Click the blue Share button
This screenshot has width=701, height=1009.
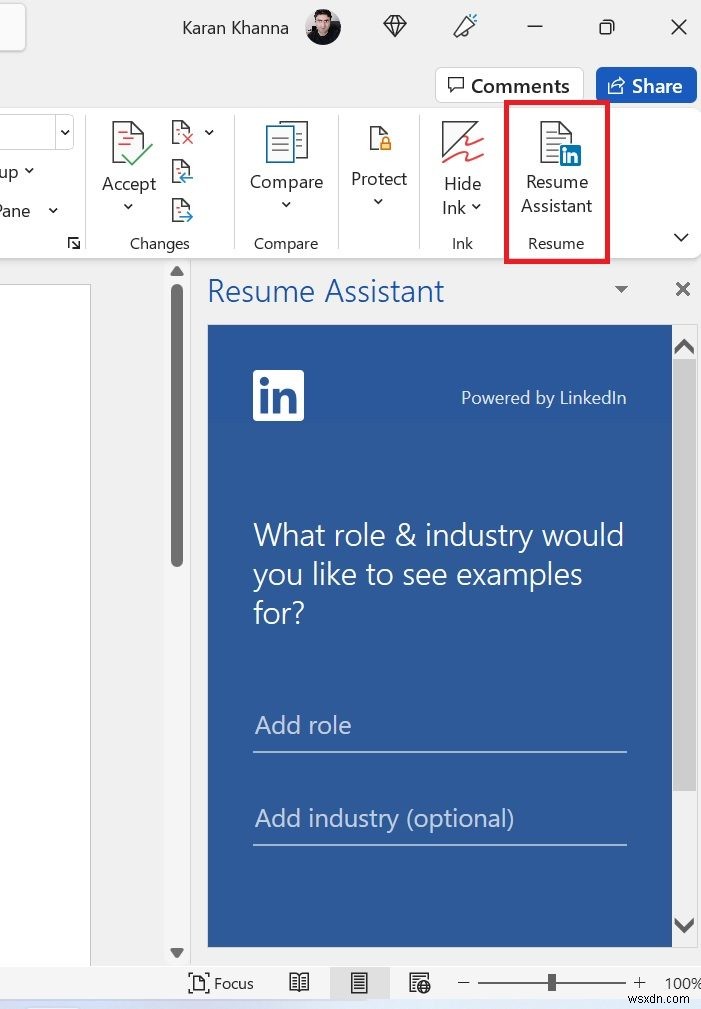pos(645,85)
